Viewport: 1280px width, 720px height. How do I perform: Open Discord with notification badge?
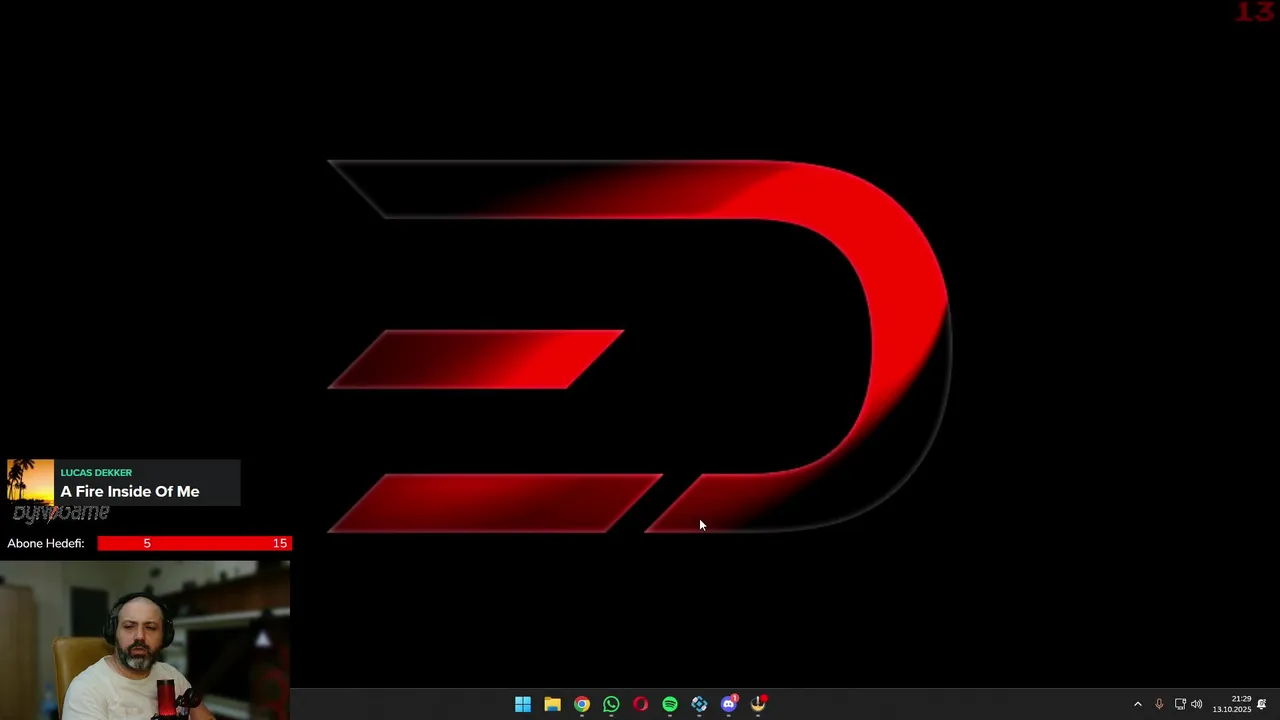[729, 704]
